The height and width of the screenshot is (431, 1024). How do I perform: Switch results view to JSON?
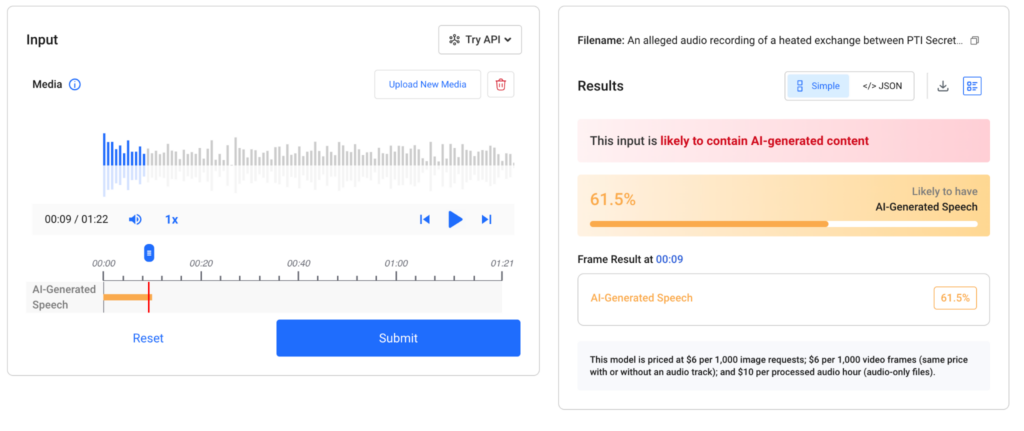[x=880, y=86]
